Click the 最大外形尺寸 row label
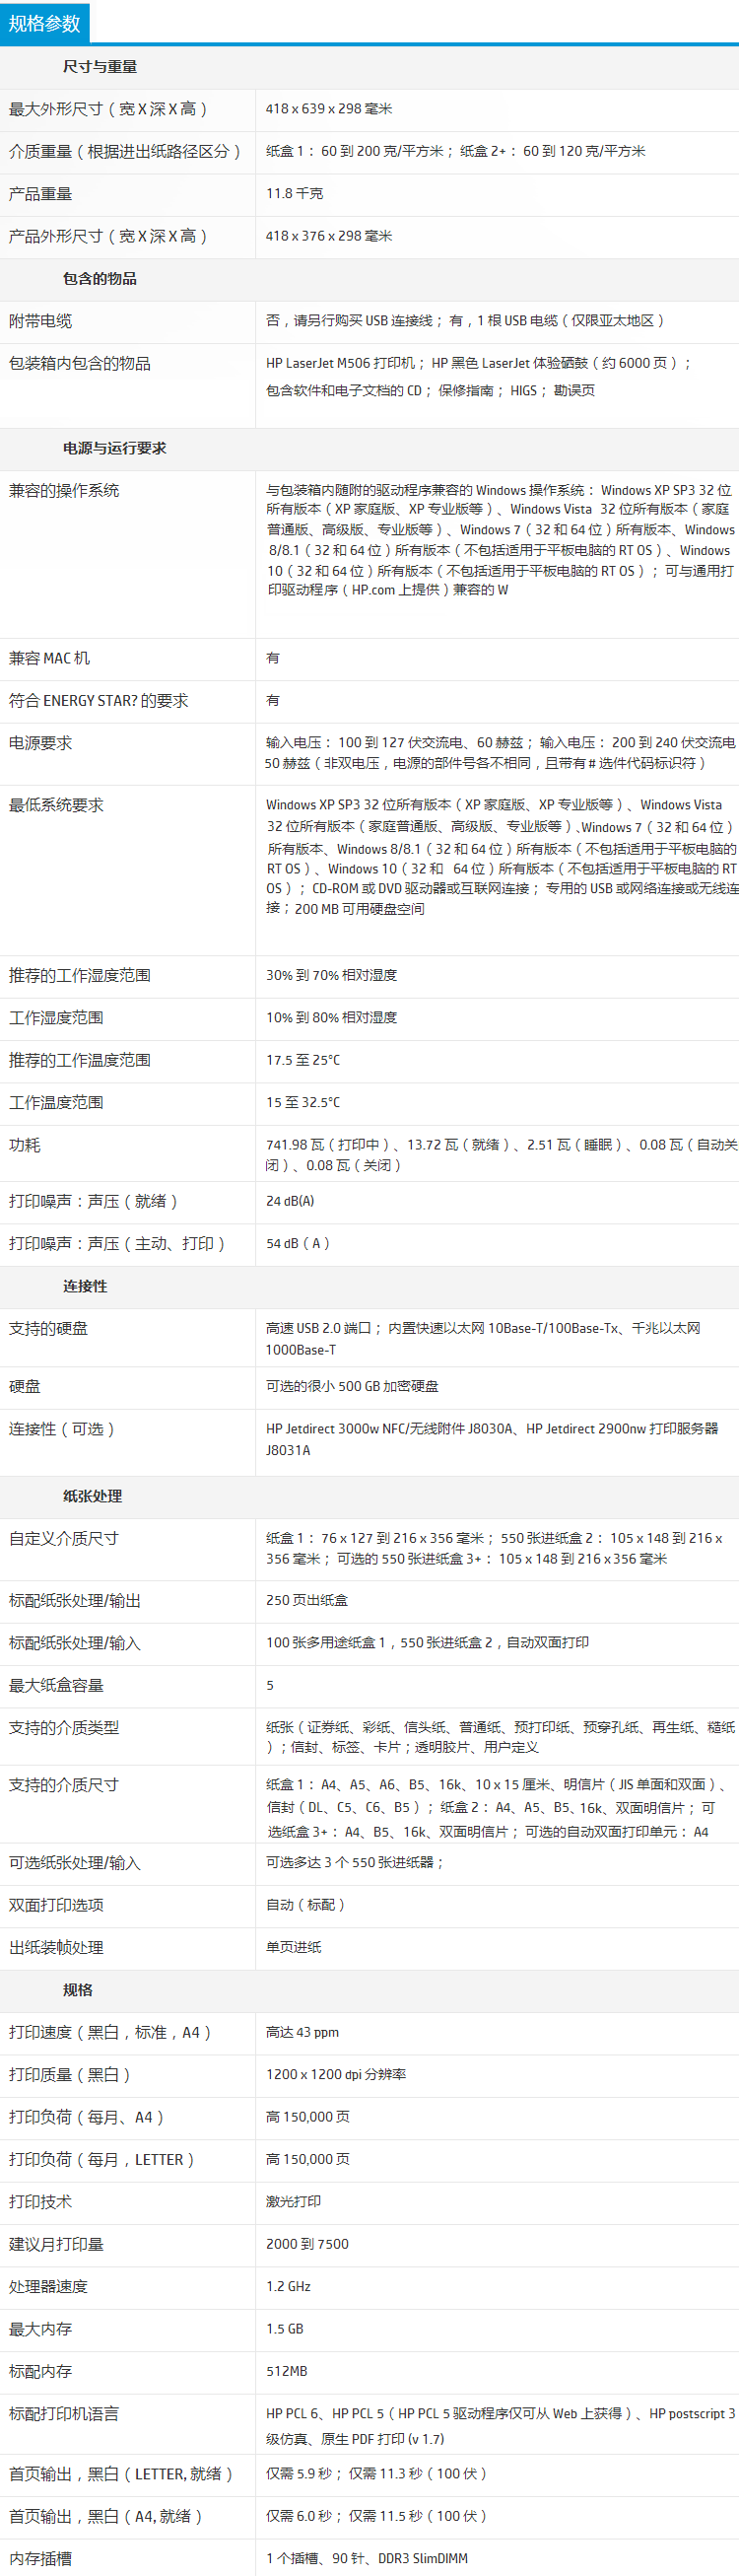 (108, 109)
